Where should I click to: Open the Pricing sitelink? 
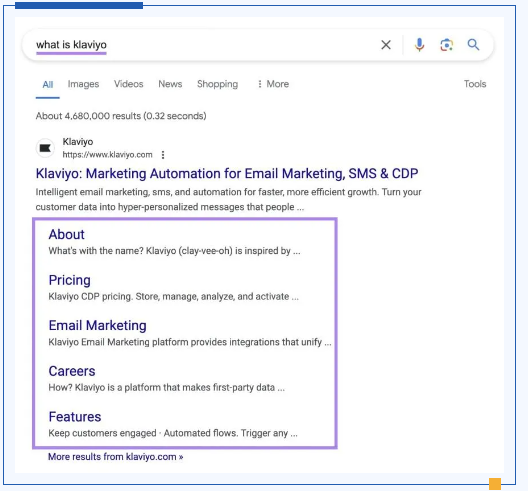pos(70,280)
